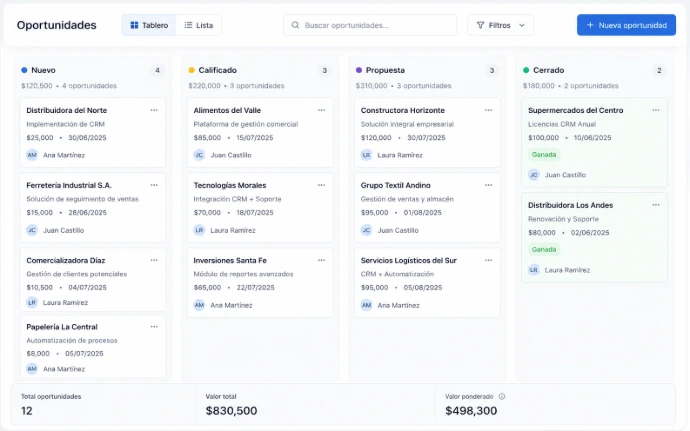Open options menu for Alimentos del Valle
The height and width of the screenshot is (431, 690).
321,110
